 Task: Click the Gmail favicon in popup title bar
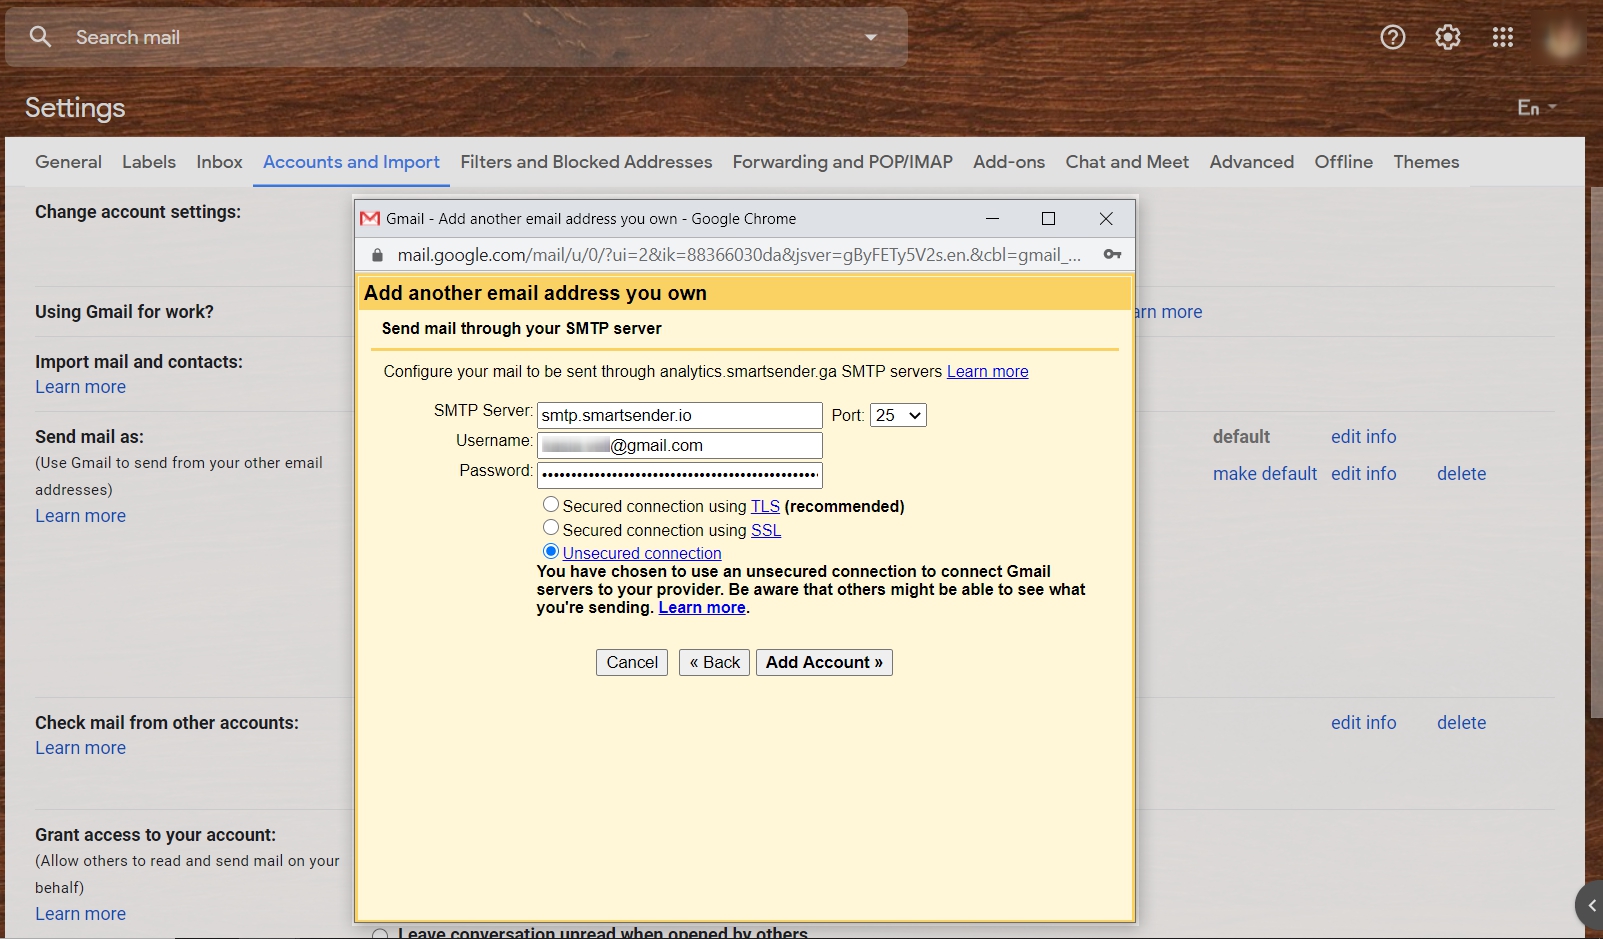pyautogui.click(x=370, y=218)
